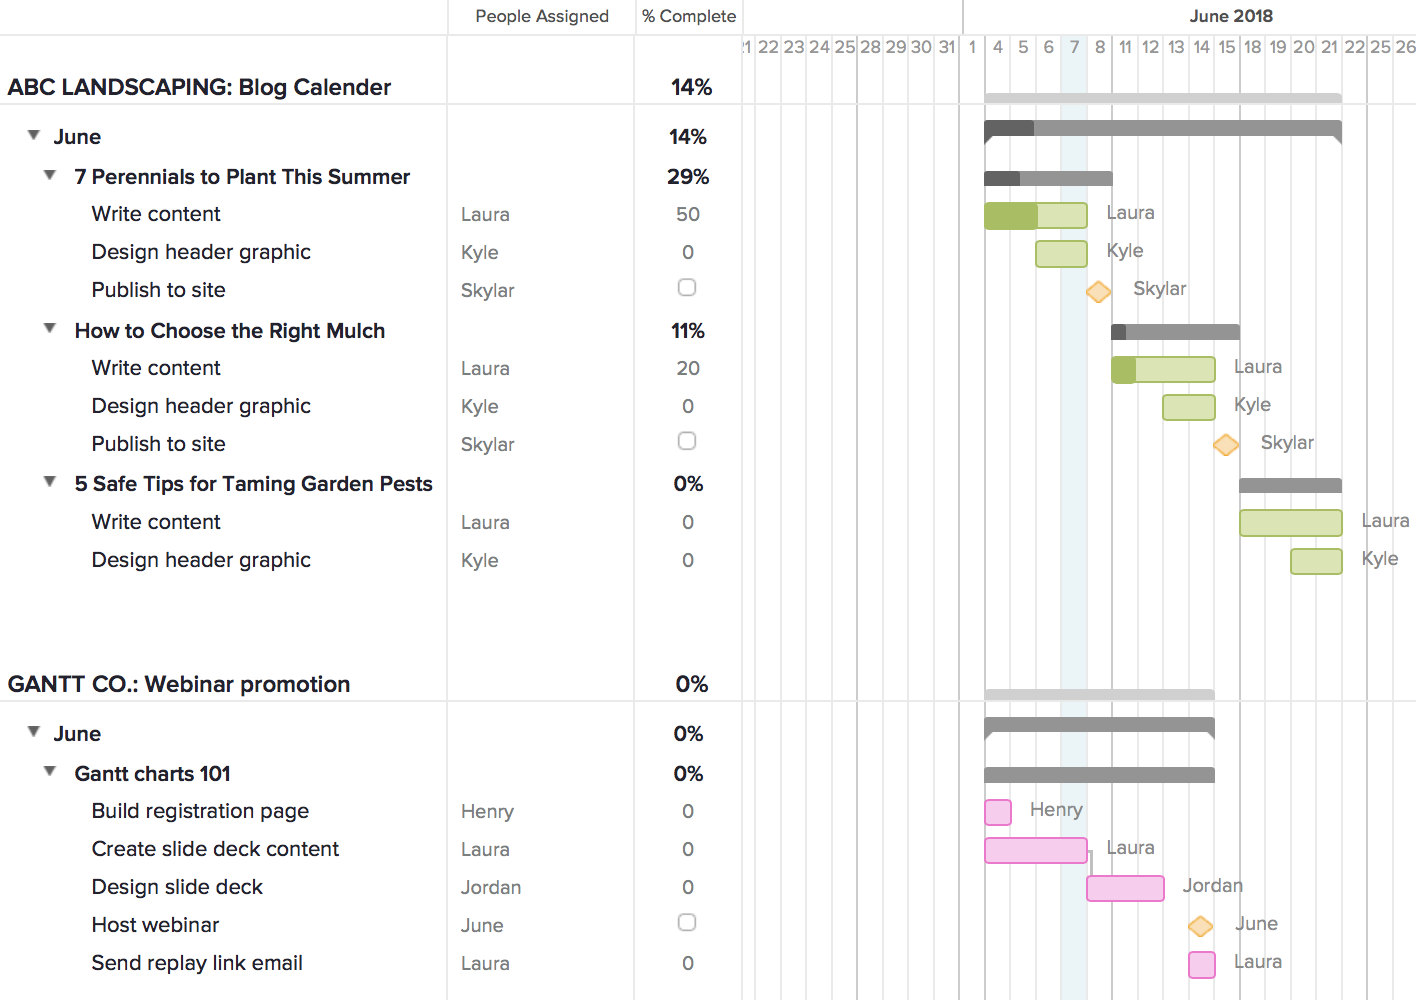Check Publish to site for the Mulch article
The image size is (1416, 1000).
click(687, 441)
